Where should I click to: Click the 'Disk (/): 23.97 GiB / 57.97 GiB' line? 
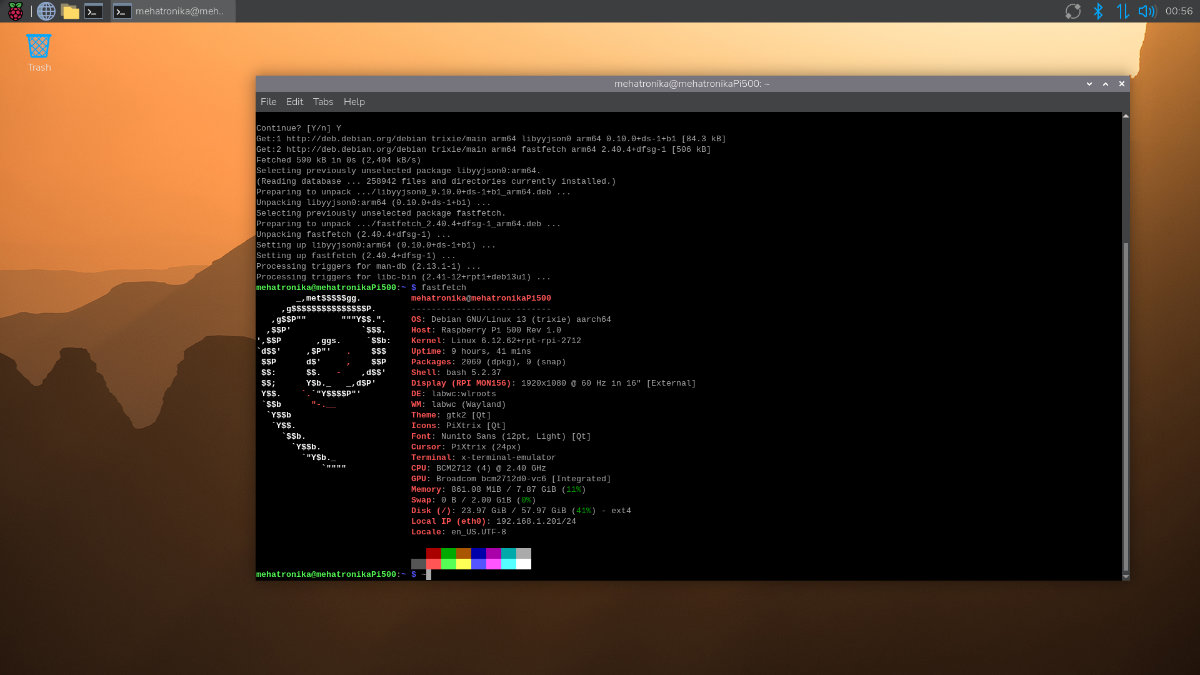pos(521,511)
